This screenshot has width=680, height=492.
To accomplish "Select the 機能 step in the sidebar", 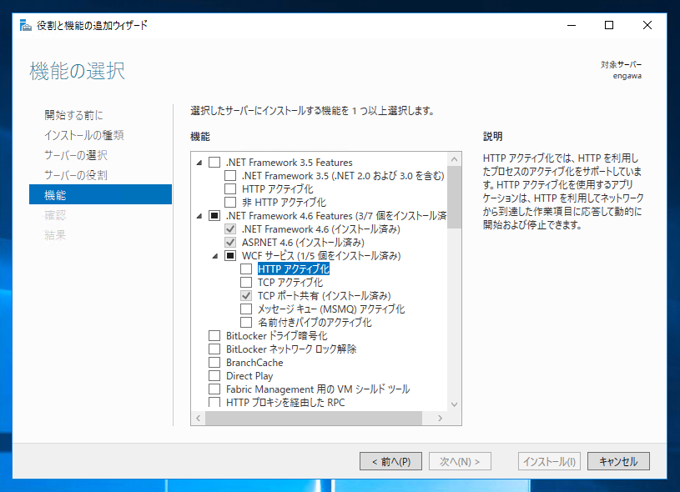I will tap(100, 194).
